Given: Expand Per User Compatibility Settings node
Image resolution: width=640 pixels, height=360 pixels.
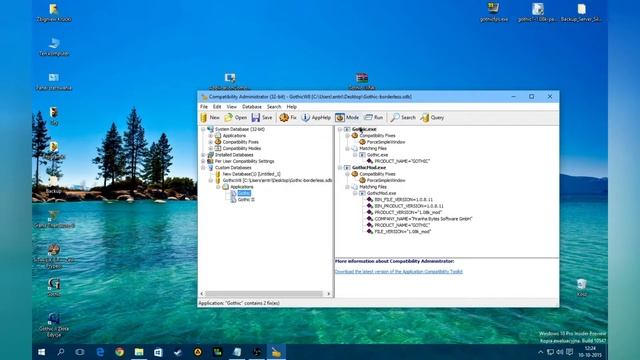Looking at the screenshot, I should click(203, 161).
